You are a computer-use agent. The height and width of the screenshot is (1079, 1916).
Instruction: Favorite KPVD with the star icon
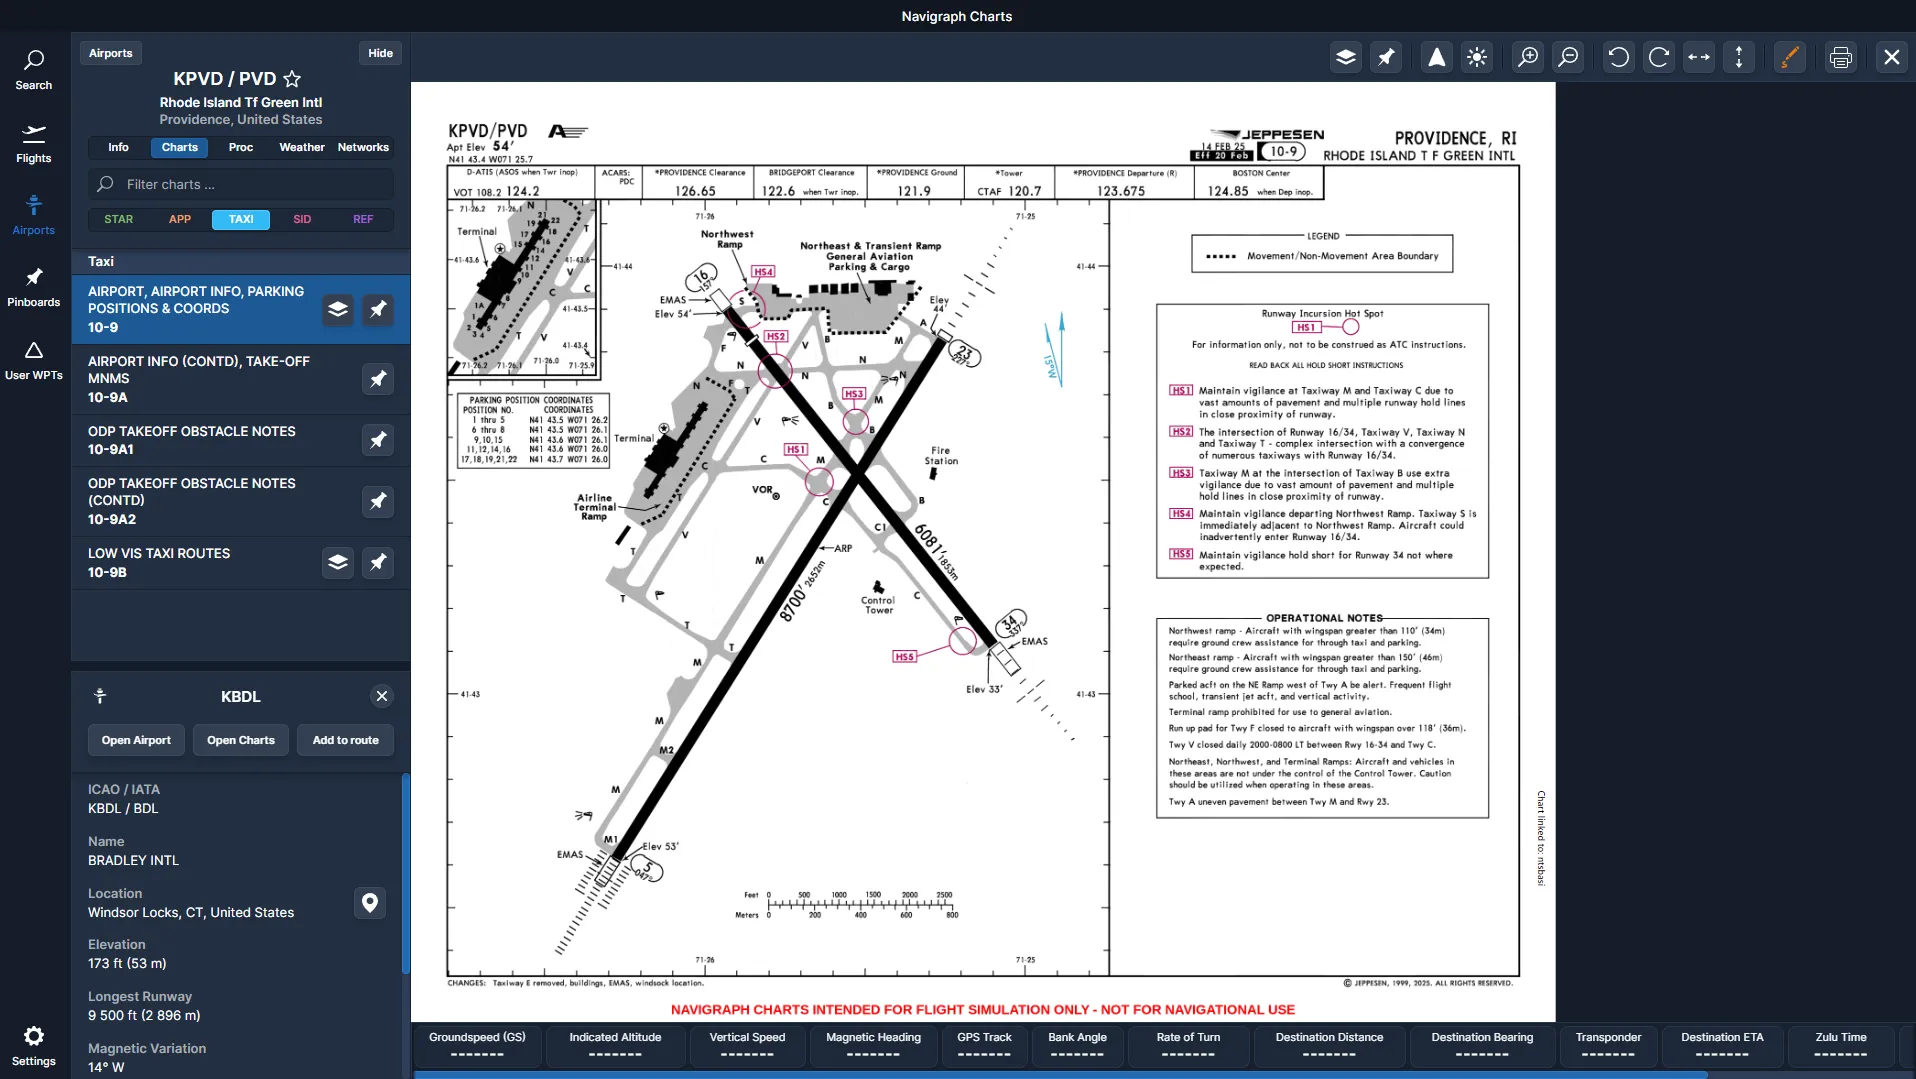[x=292, y=79]
